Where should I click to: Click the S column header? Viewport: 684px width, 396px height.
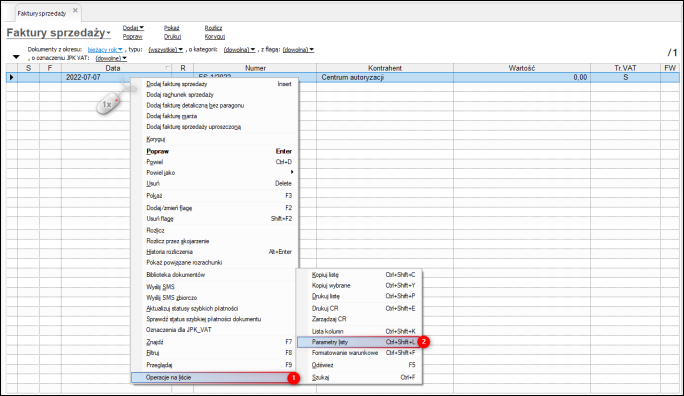pyautogui.click(x=28, y=68)
